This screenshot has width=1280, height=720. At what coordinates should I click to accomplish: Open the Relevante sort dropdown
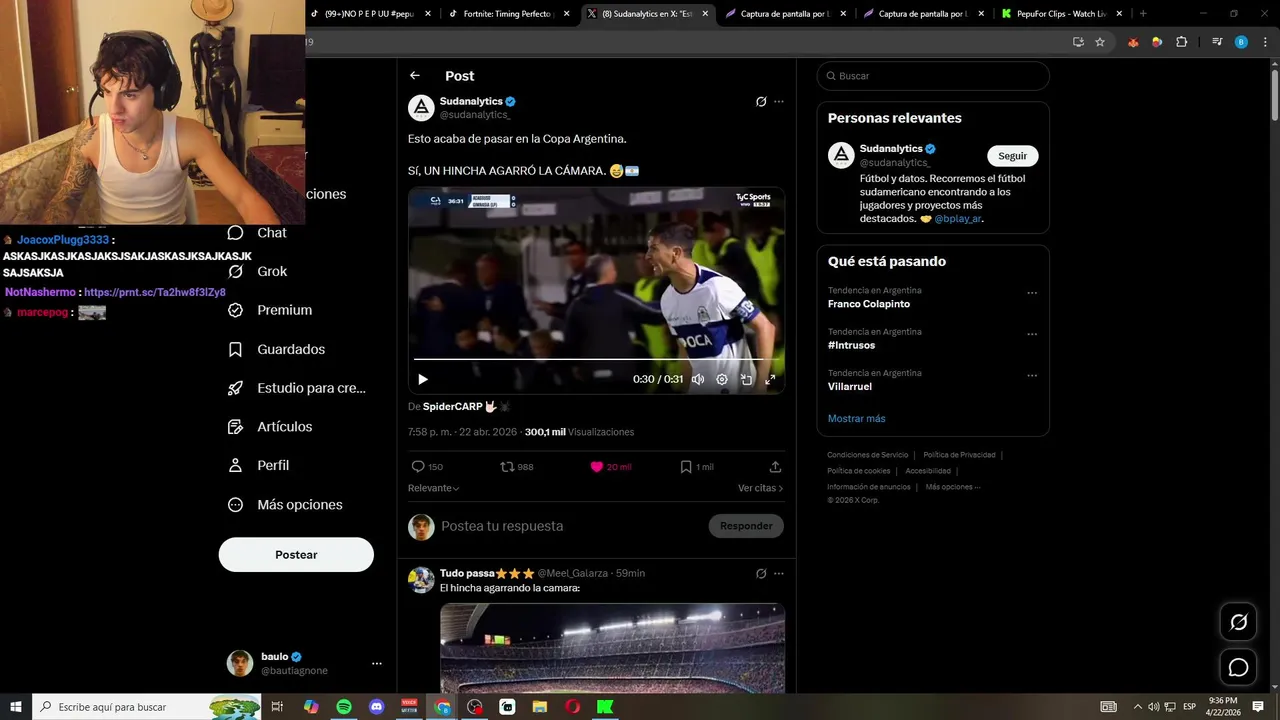(x=434, y=488)
